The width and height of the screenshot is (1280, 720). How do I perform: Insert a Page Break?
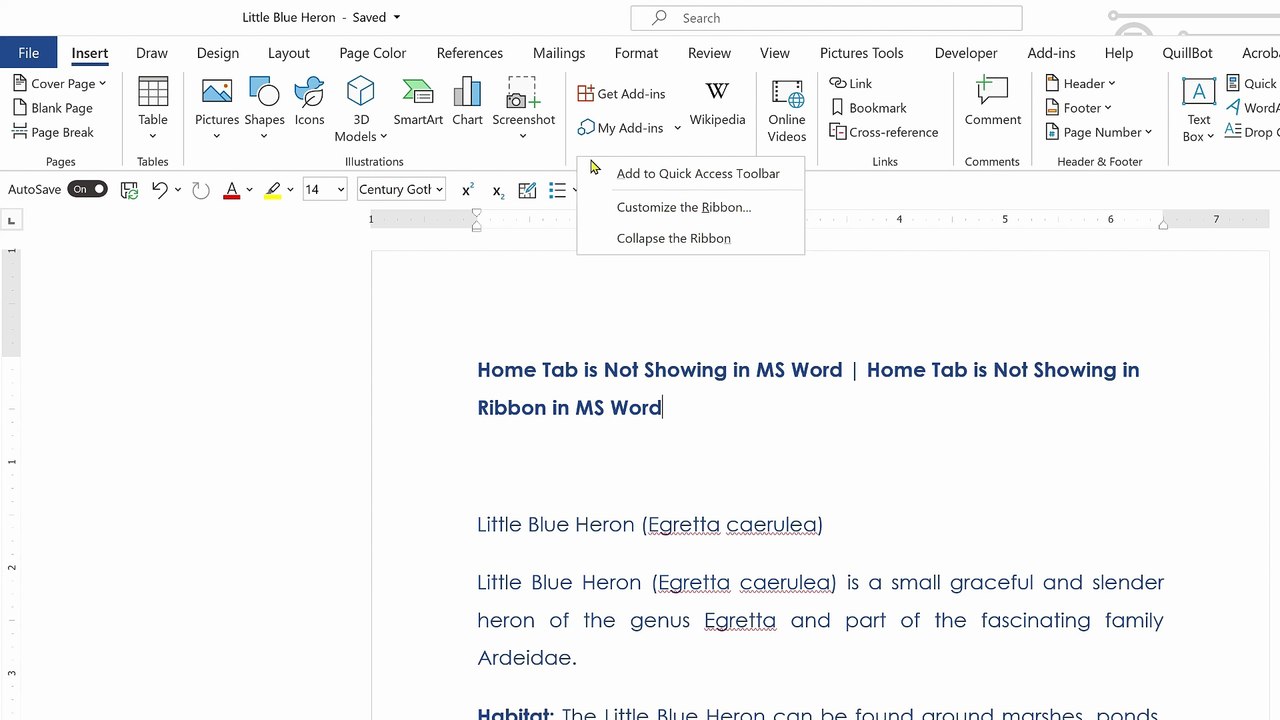pyautogui.click(x=54, y=132)
